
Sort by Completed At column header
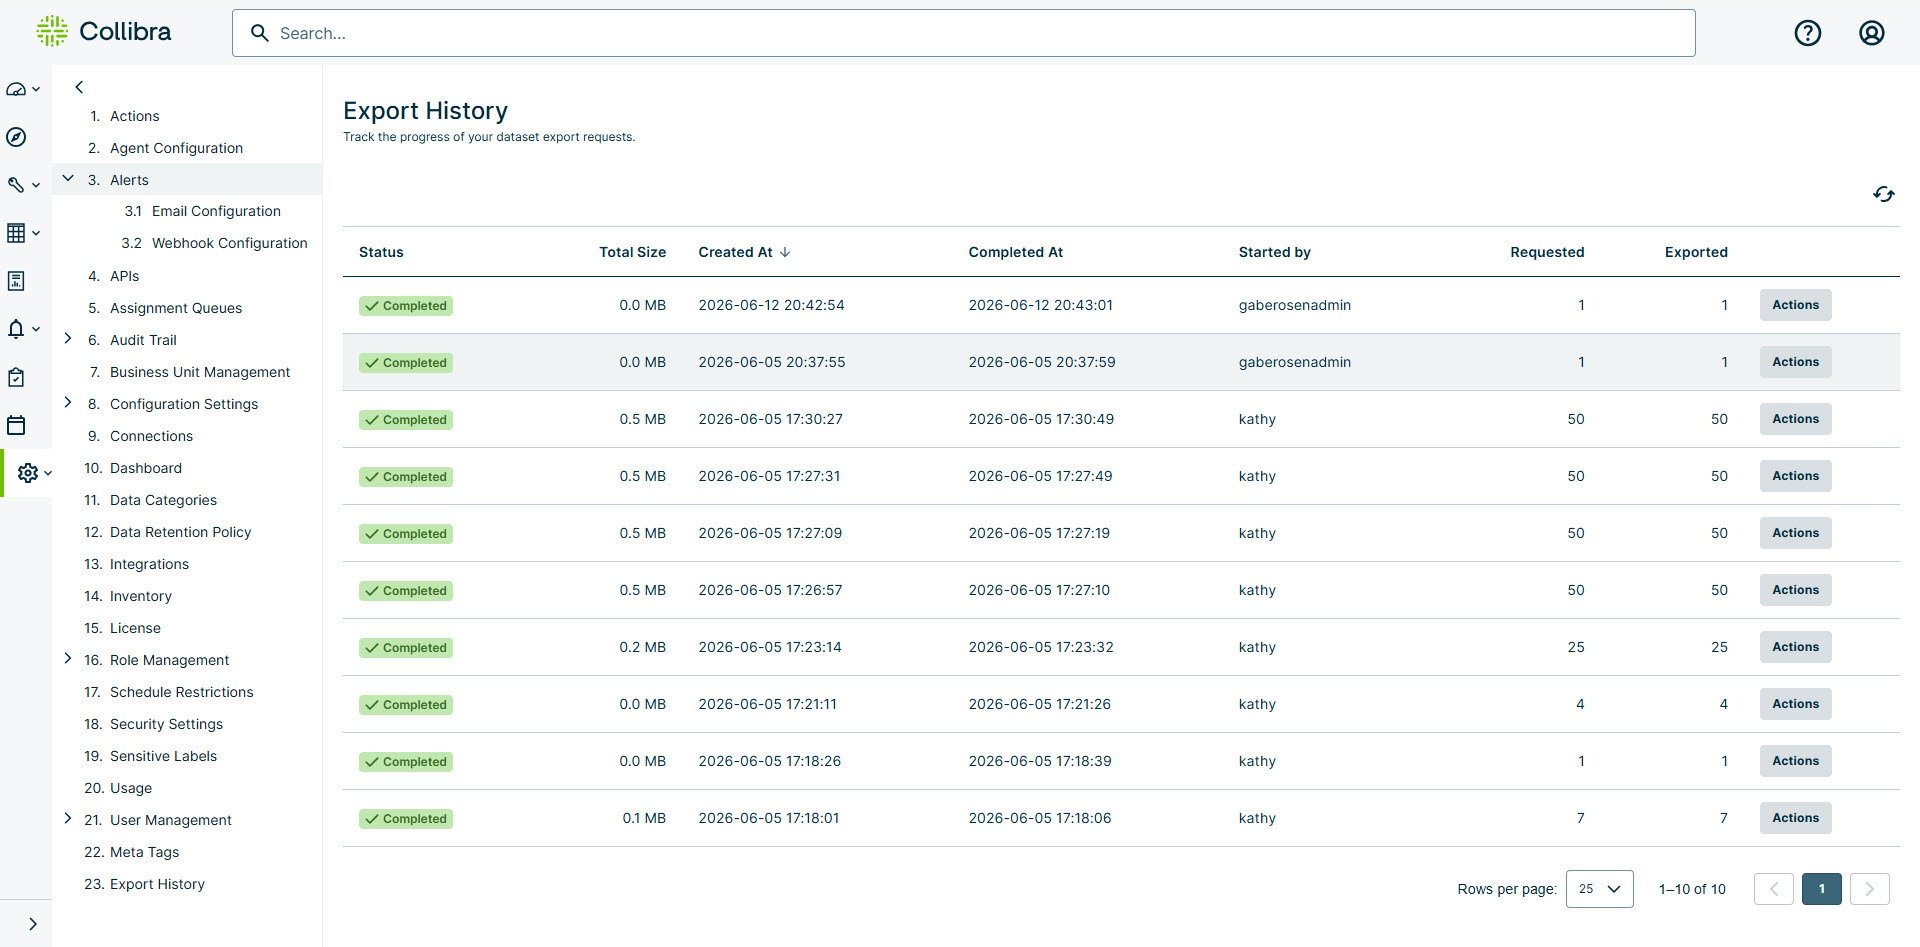(x=1015, y=252)
